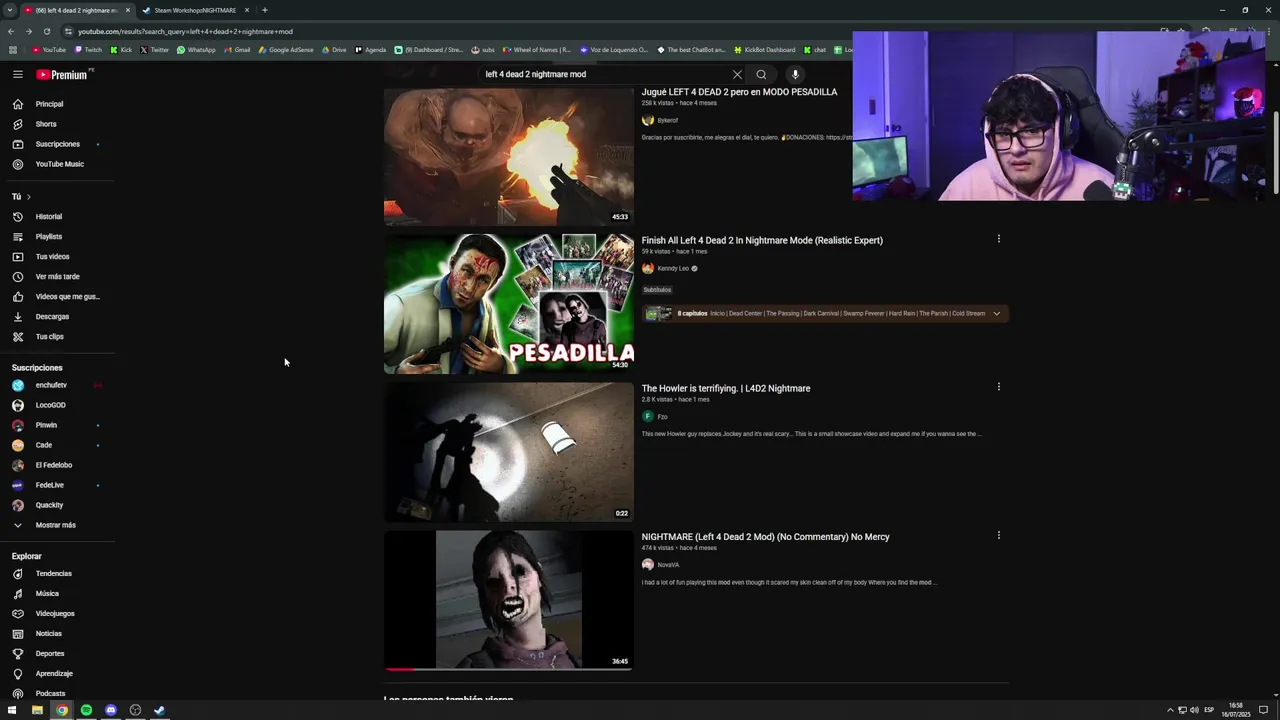Click the YouTube Premium logo

[x=62, y=75]
